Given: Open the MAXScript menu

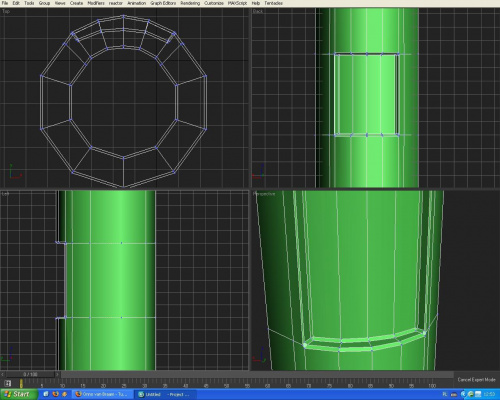Looking at the screenshot, I should 237,3.
